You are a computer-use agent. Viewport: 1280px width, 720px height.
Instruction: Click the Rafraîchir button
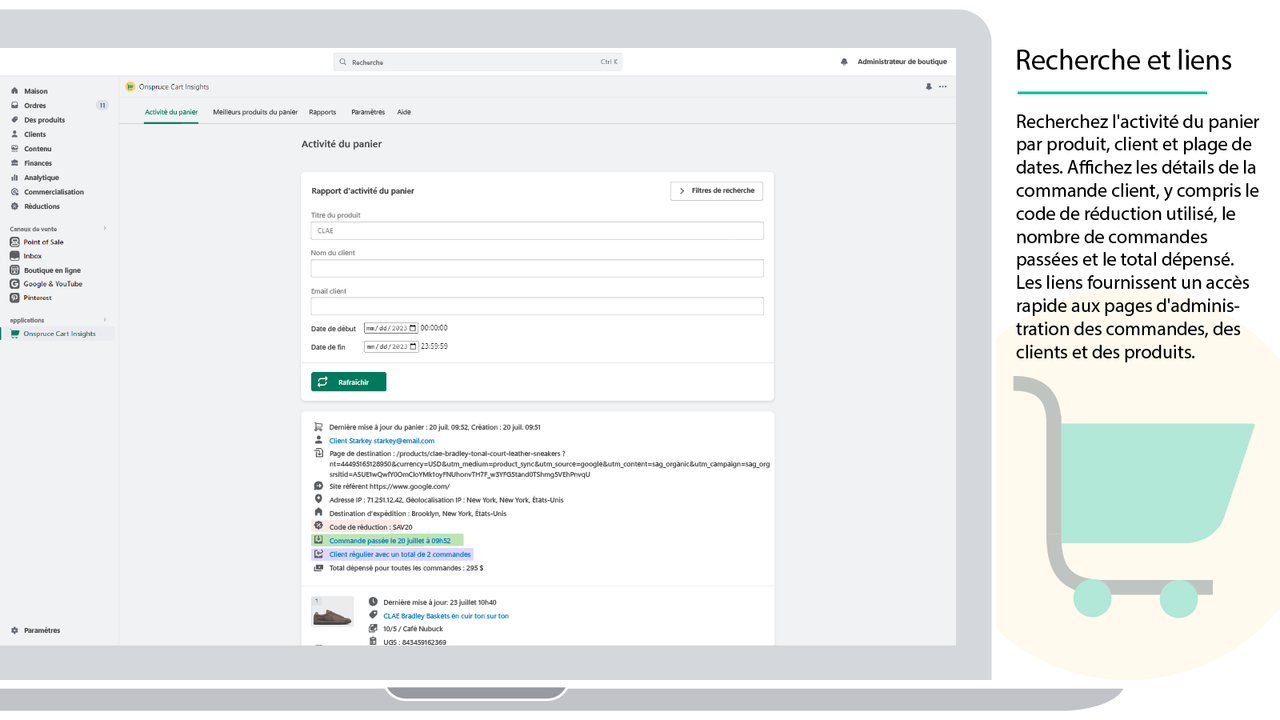pyautogui.click(x=348, y=382)
